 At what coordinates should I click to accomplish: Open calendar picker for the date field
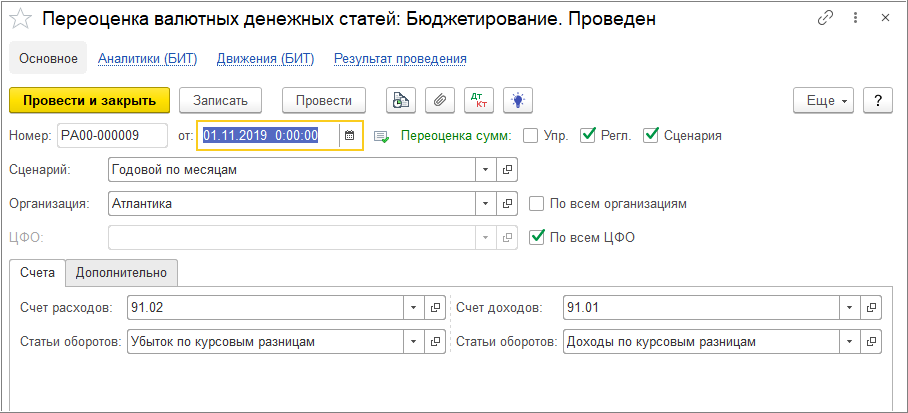[349, 136]
